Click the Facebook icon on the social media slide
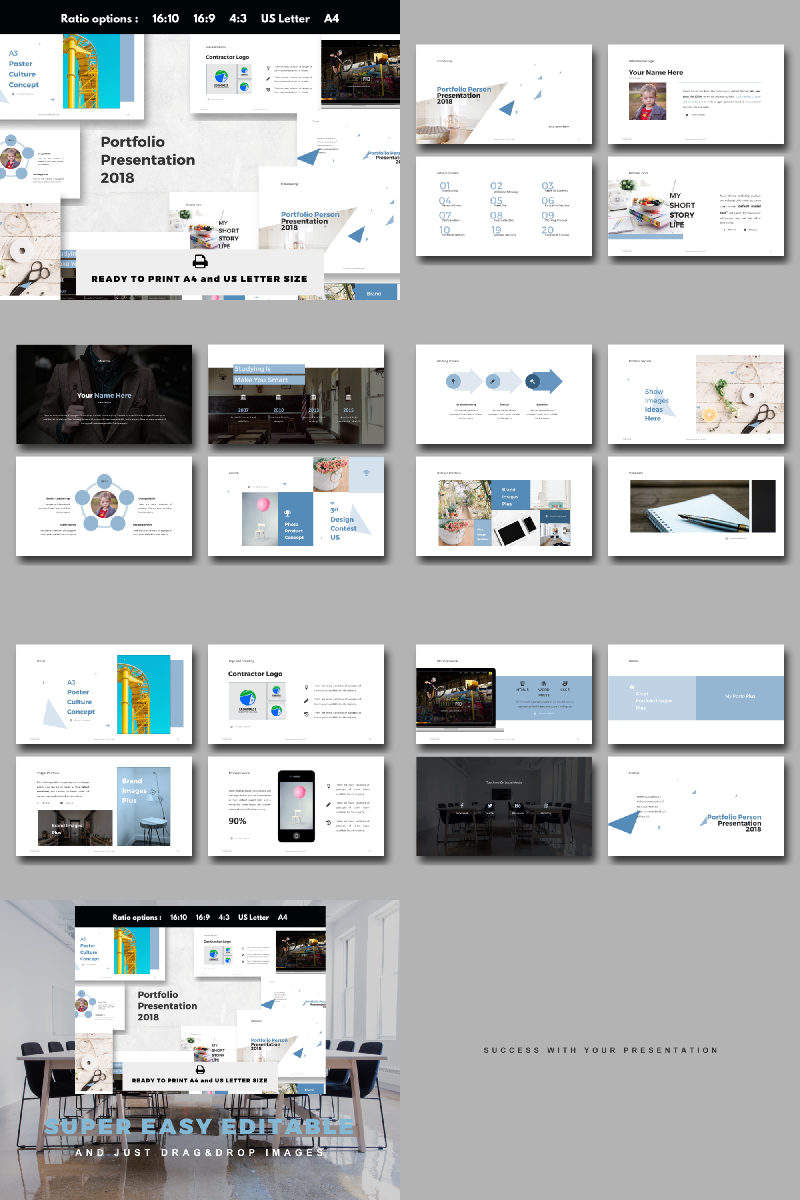The image size is (800, 1200). pyautogui.click(x=461, y=805)
